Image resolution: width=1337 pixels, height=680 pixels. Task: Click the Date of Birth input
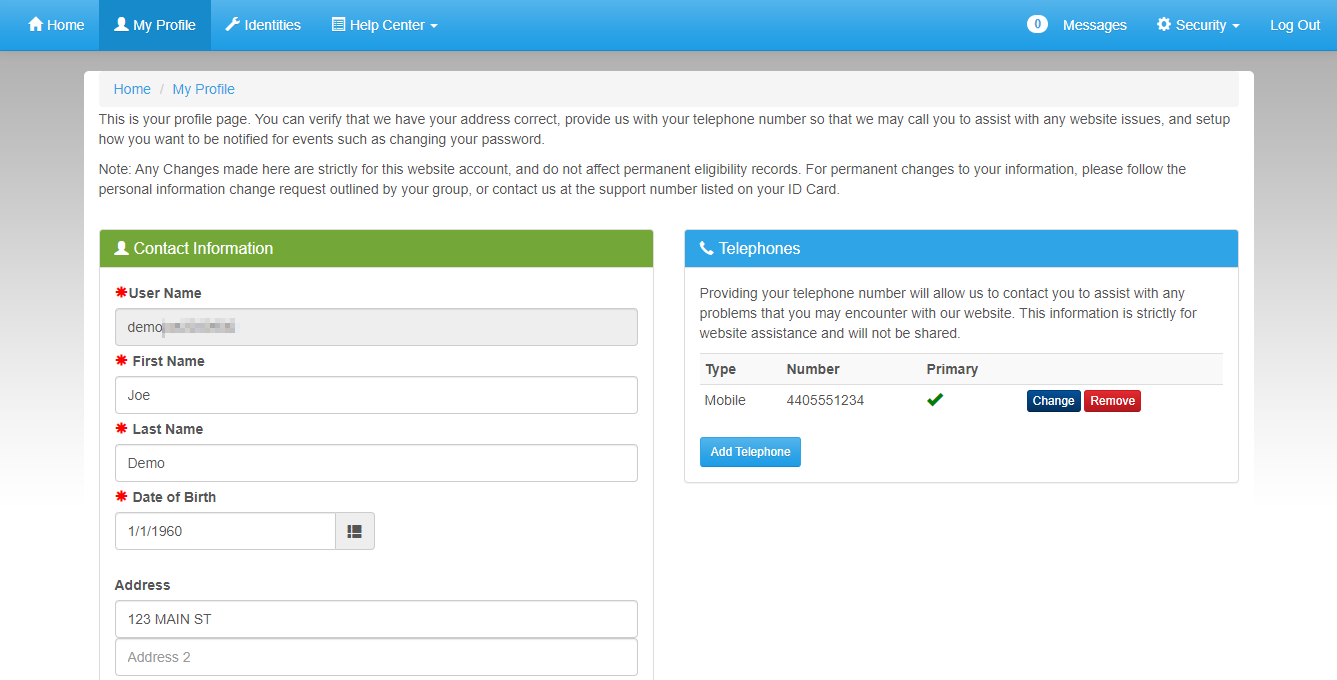225,531
